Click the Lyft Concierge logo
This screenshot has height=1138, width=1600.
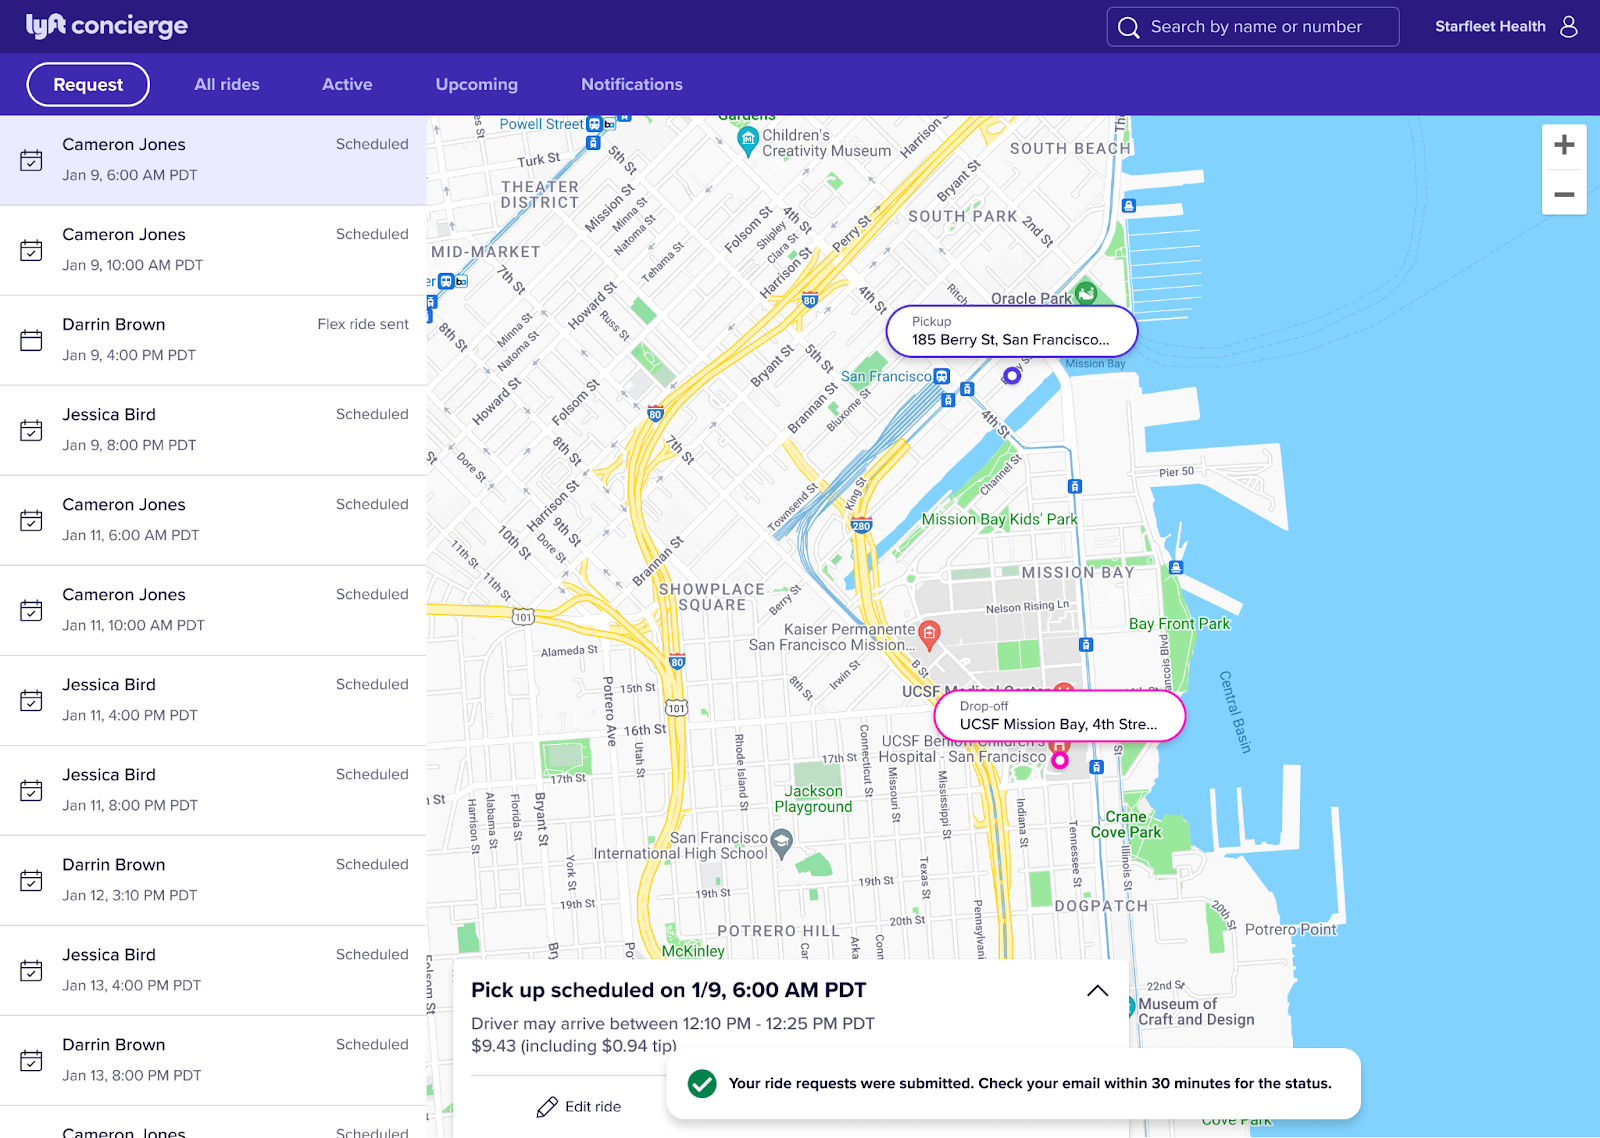point(107,26)
